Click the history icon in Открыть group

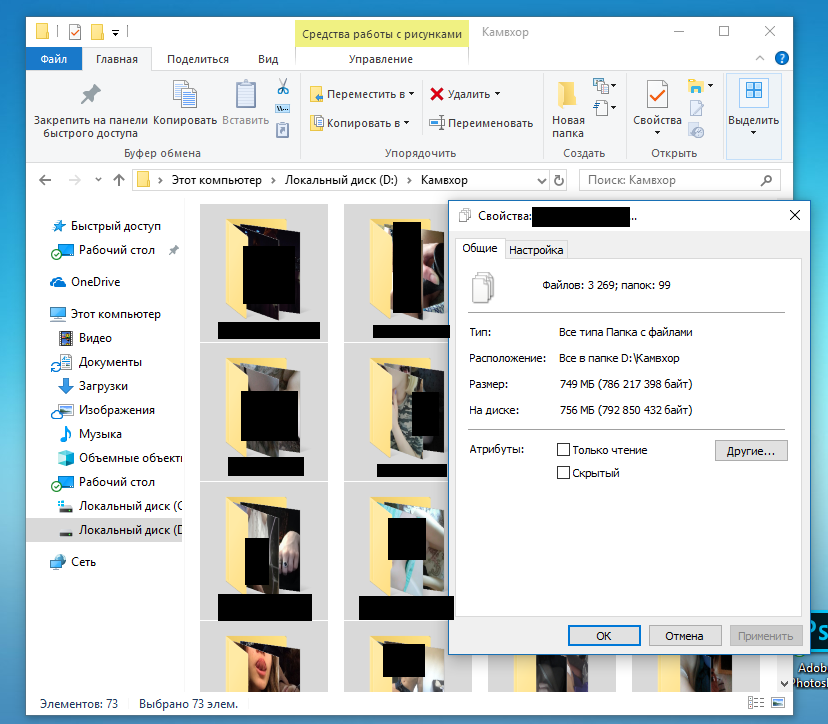697,131
